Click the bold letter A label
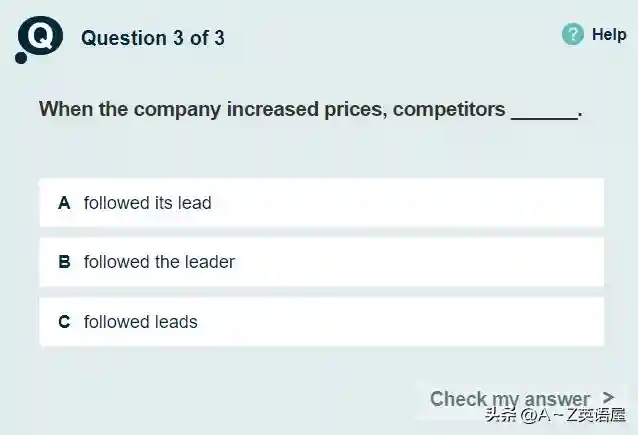Viewport: 638px width, 435px height. 64,203
